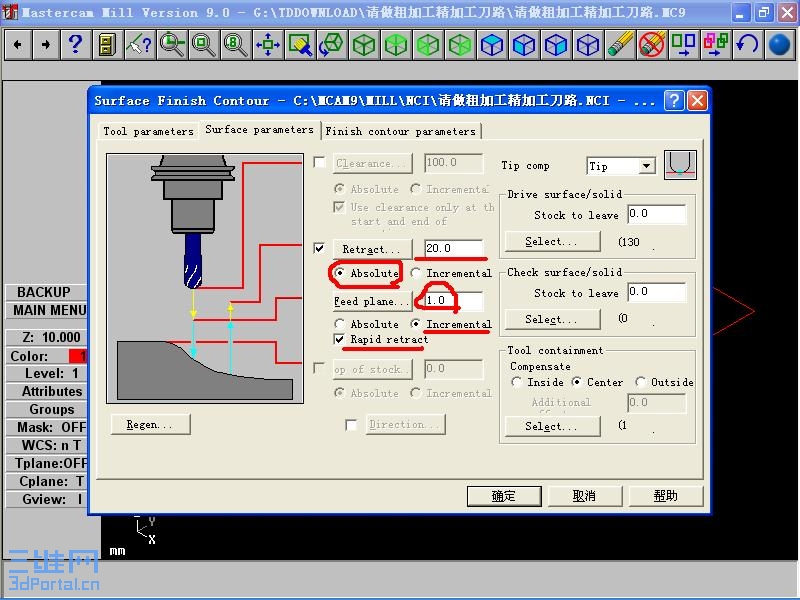Screen dimensions: 800x600
Task: Click the fourth blue Cplane cube icon
Action: (x=588, y=44)
